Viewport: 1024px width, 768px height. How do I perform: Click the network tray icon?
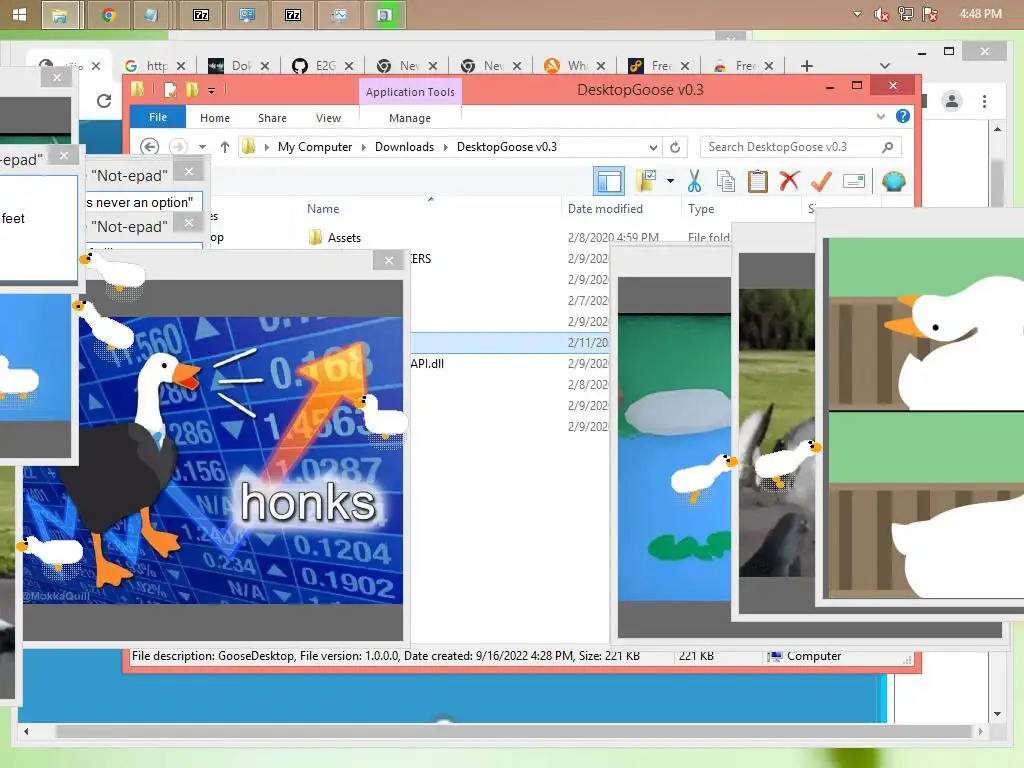905,14
